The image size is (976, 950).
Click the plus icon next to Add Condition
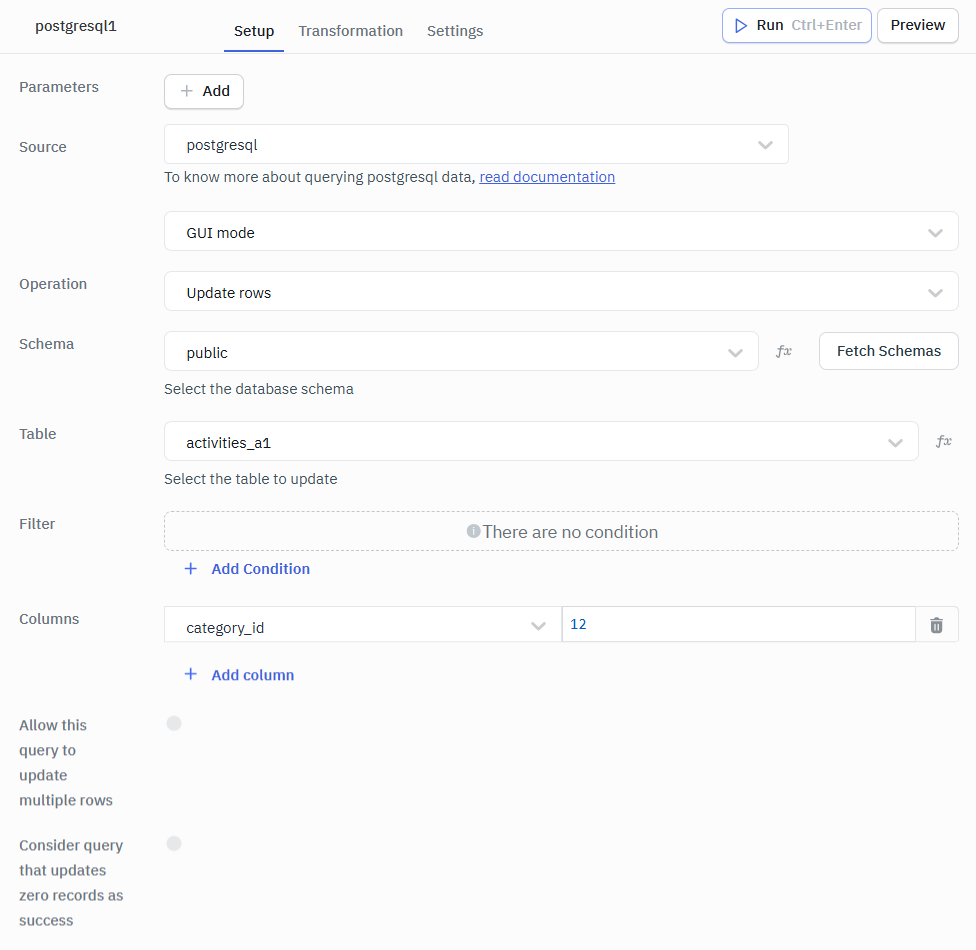point(191,568)
